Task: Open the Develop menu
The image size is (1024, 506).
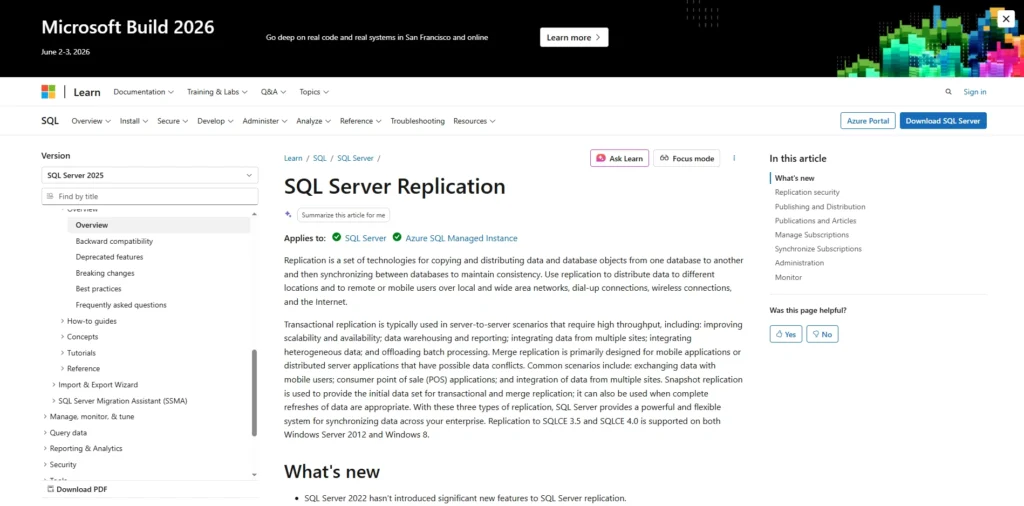Action: [x=216, y=121]
